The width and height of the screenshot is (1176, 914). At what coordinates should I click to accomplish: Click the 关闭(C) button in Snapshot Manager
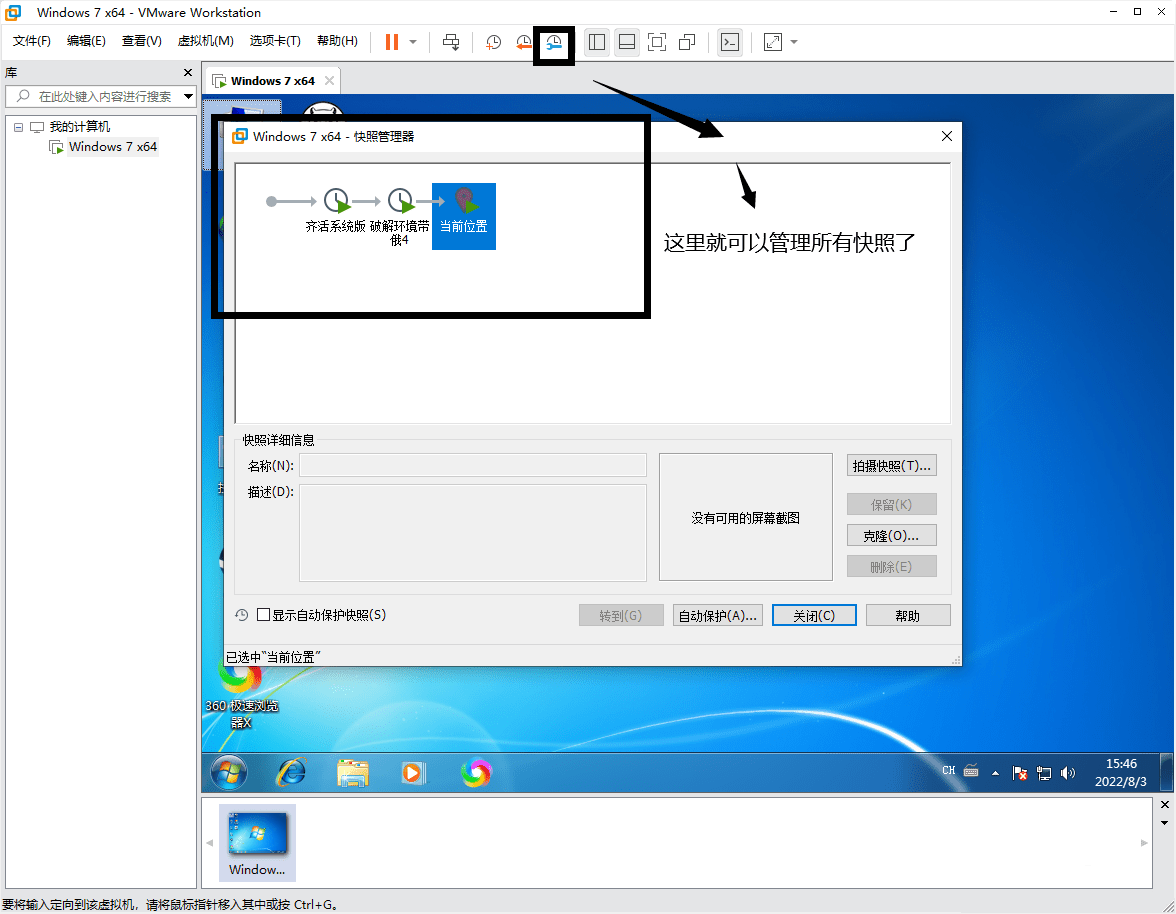814,616
